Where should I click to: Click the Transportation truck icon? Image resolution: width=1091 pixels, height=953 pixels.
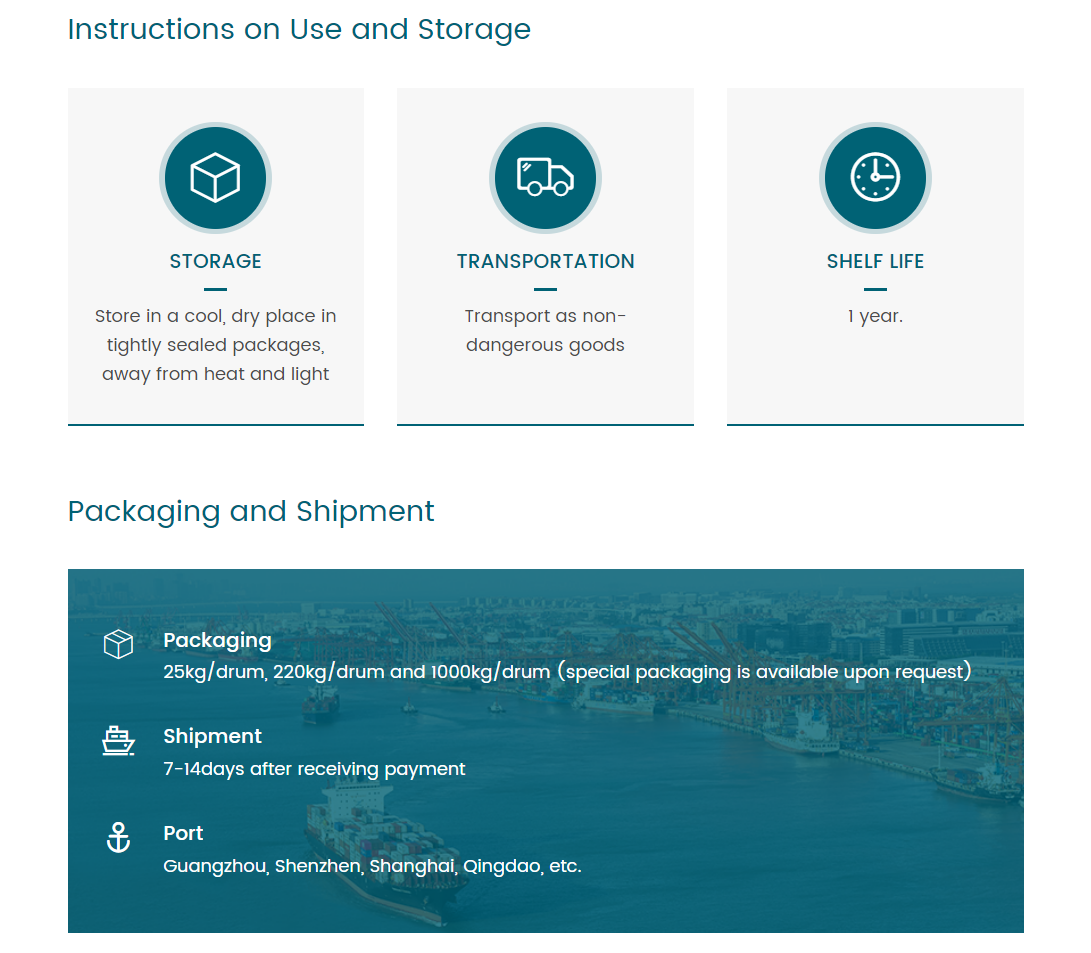(x=545, y=178)
